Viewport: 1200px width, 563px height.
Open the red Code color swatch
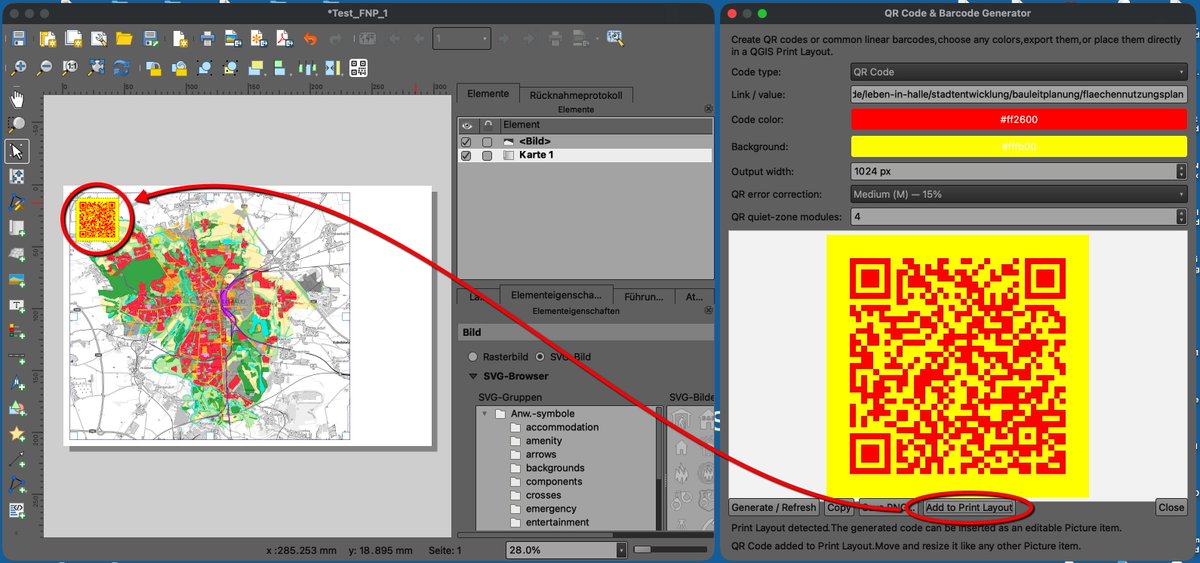(x=1018, y=119)
